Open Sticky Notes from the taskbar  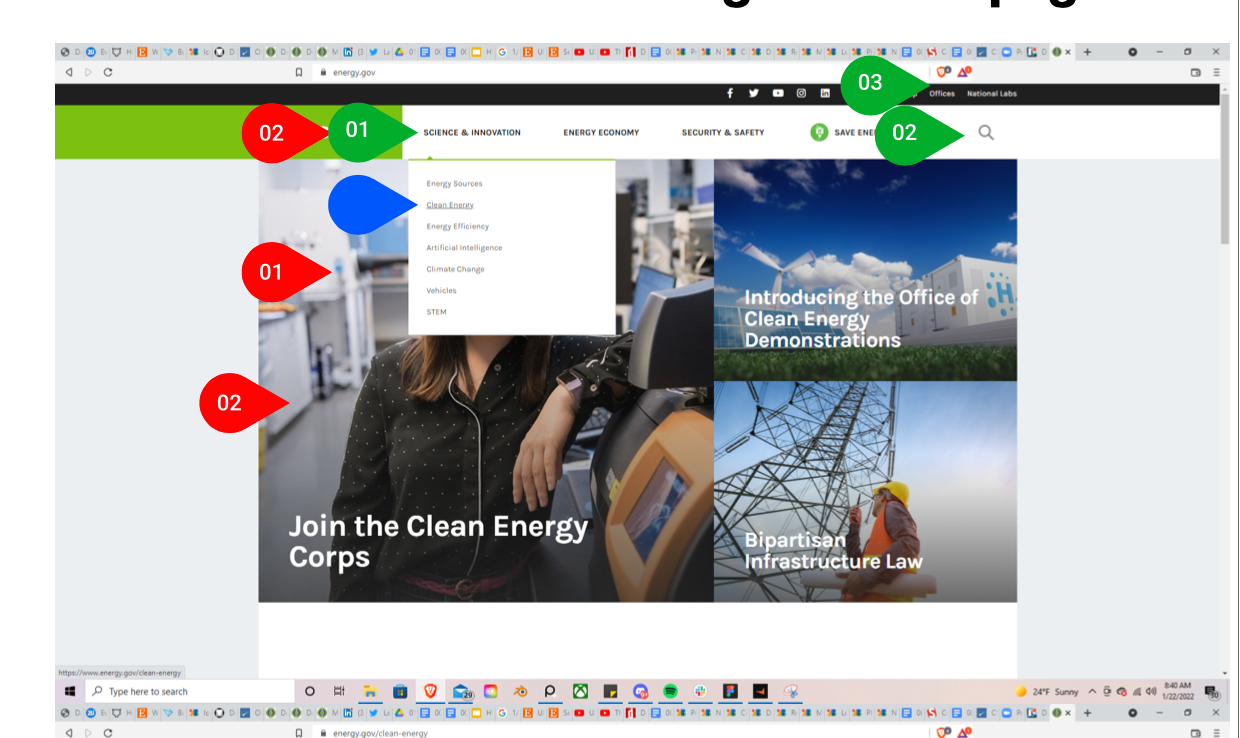[x=610, y=691]
